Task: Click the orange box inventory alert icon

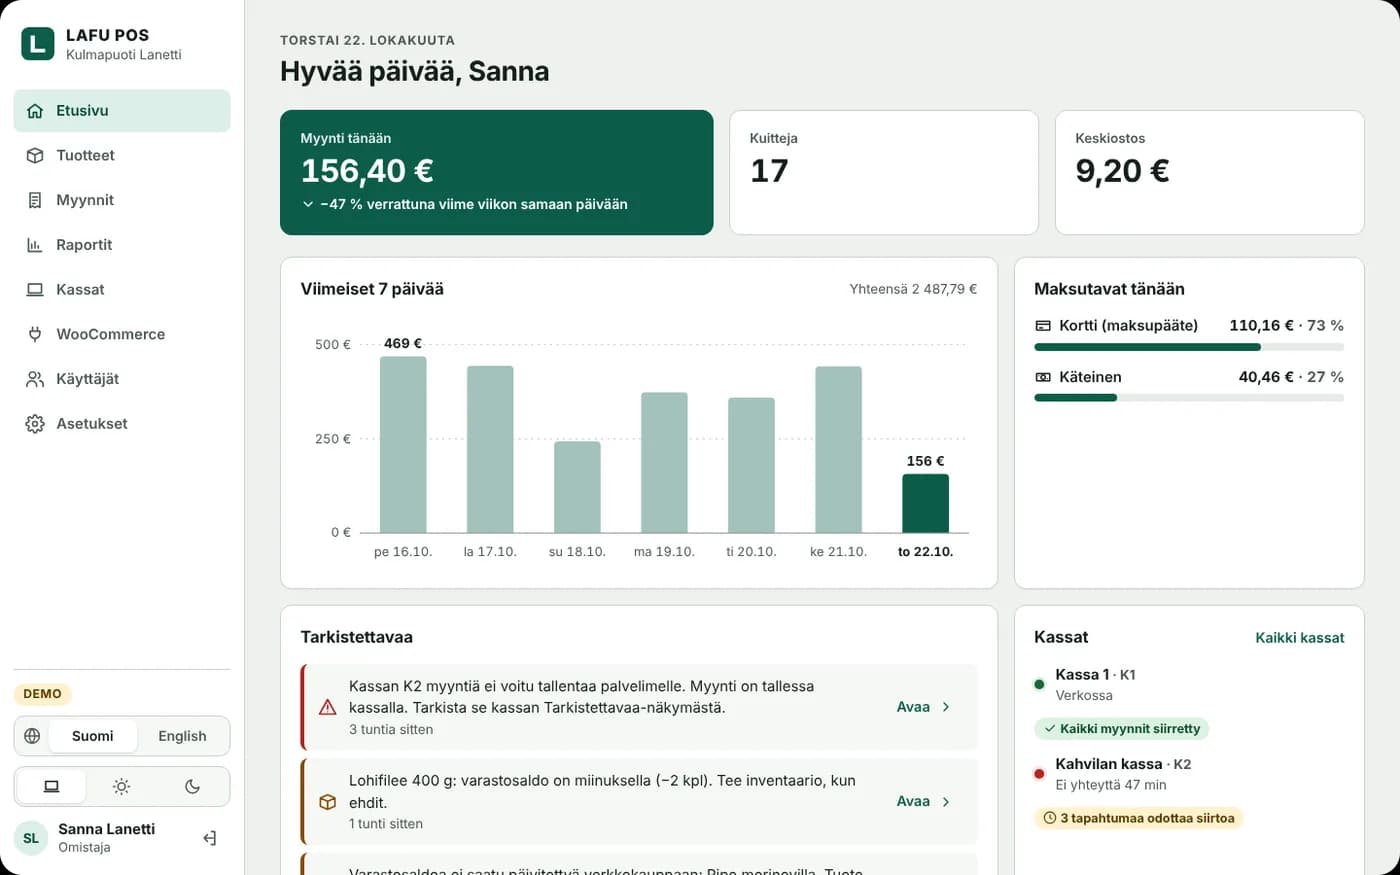Action: (x=327, y=802)
